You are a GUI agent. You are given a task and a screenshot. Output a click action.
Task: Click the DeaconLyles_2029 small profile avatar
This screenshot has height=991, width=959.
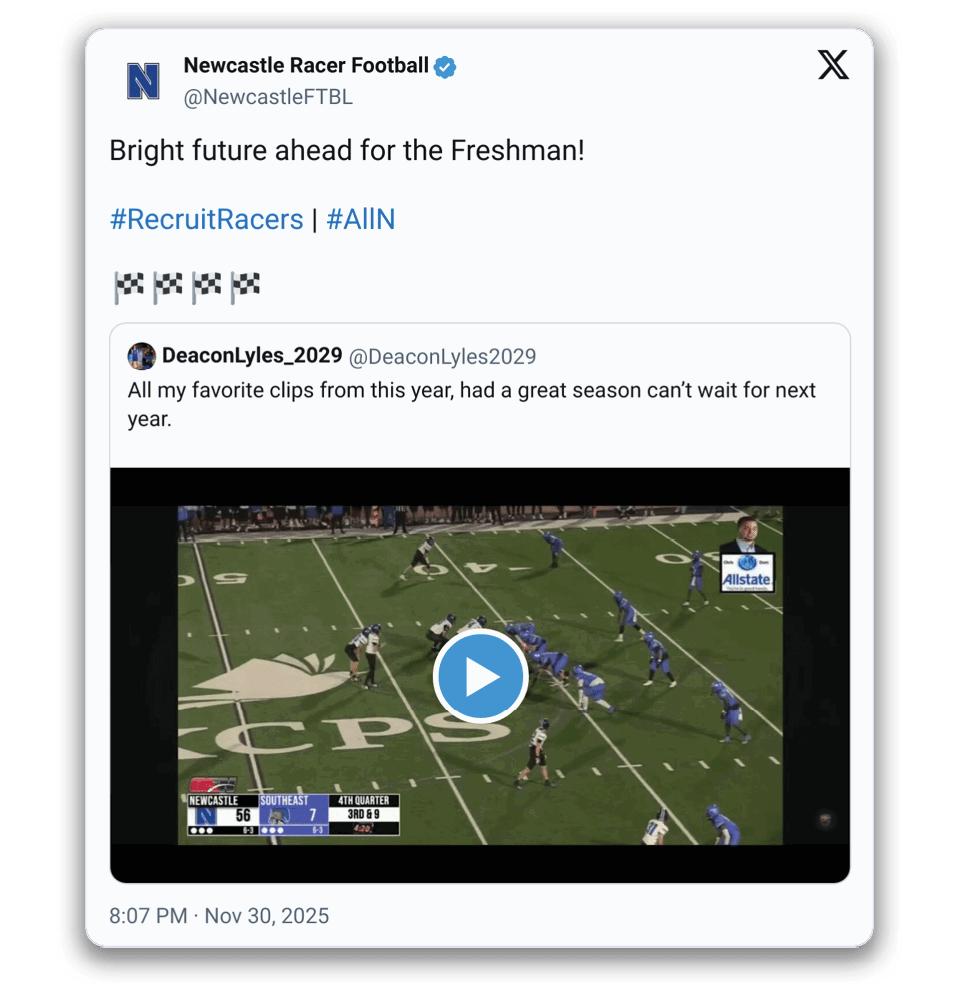click(x=142, y=356)
